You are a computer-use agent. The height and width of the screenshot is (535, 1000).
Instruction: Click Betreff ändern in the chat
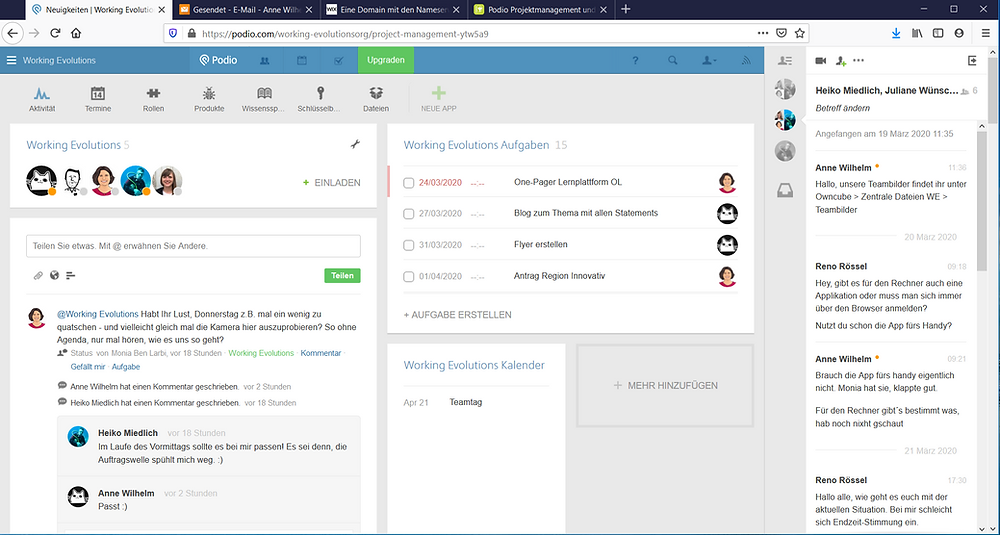[x=842, y=108]
